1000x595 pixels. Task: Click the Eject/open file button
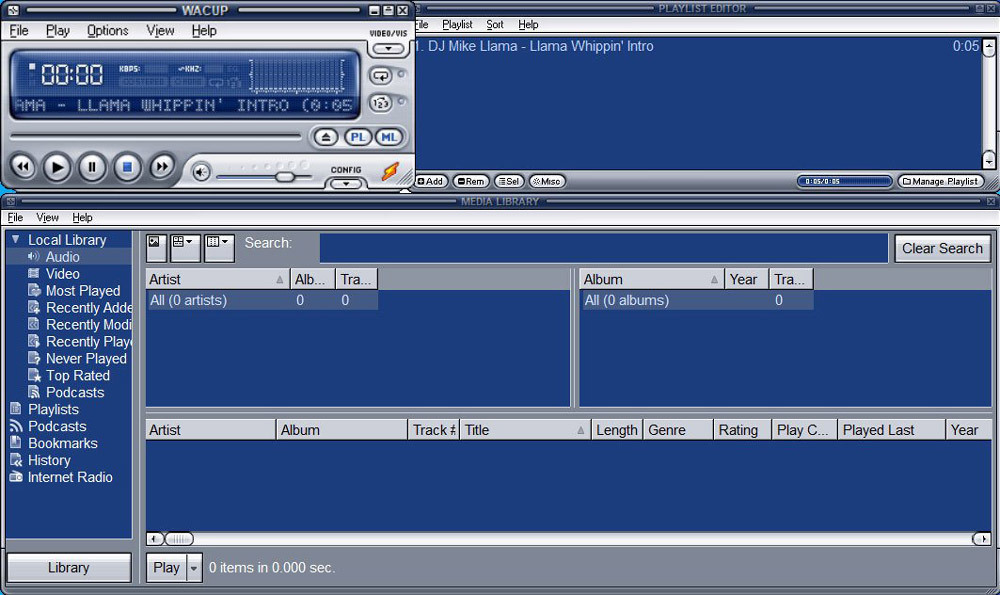tap(325, 137)
